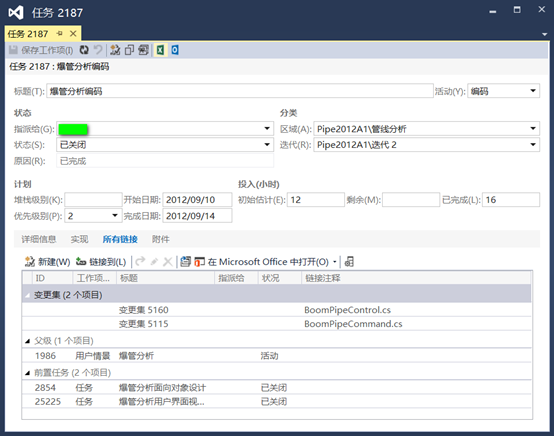Screen dimensions: 554x436
Task: Click the refresh work item icon
Action: pos(84,50)
